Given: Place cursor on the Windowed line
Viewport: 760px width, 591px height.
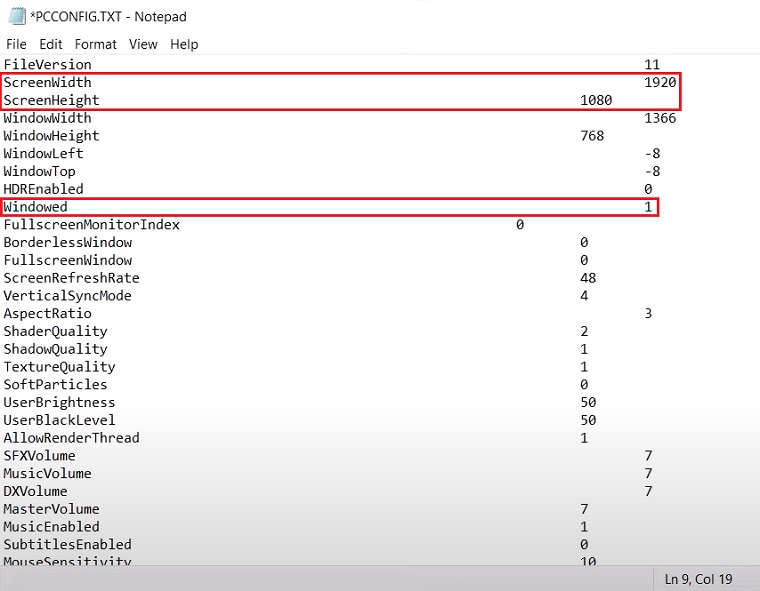Looking at the screenshot, I should point(35,207).
